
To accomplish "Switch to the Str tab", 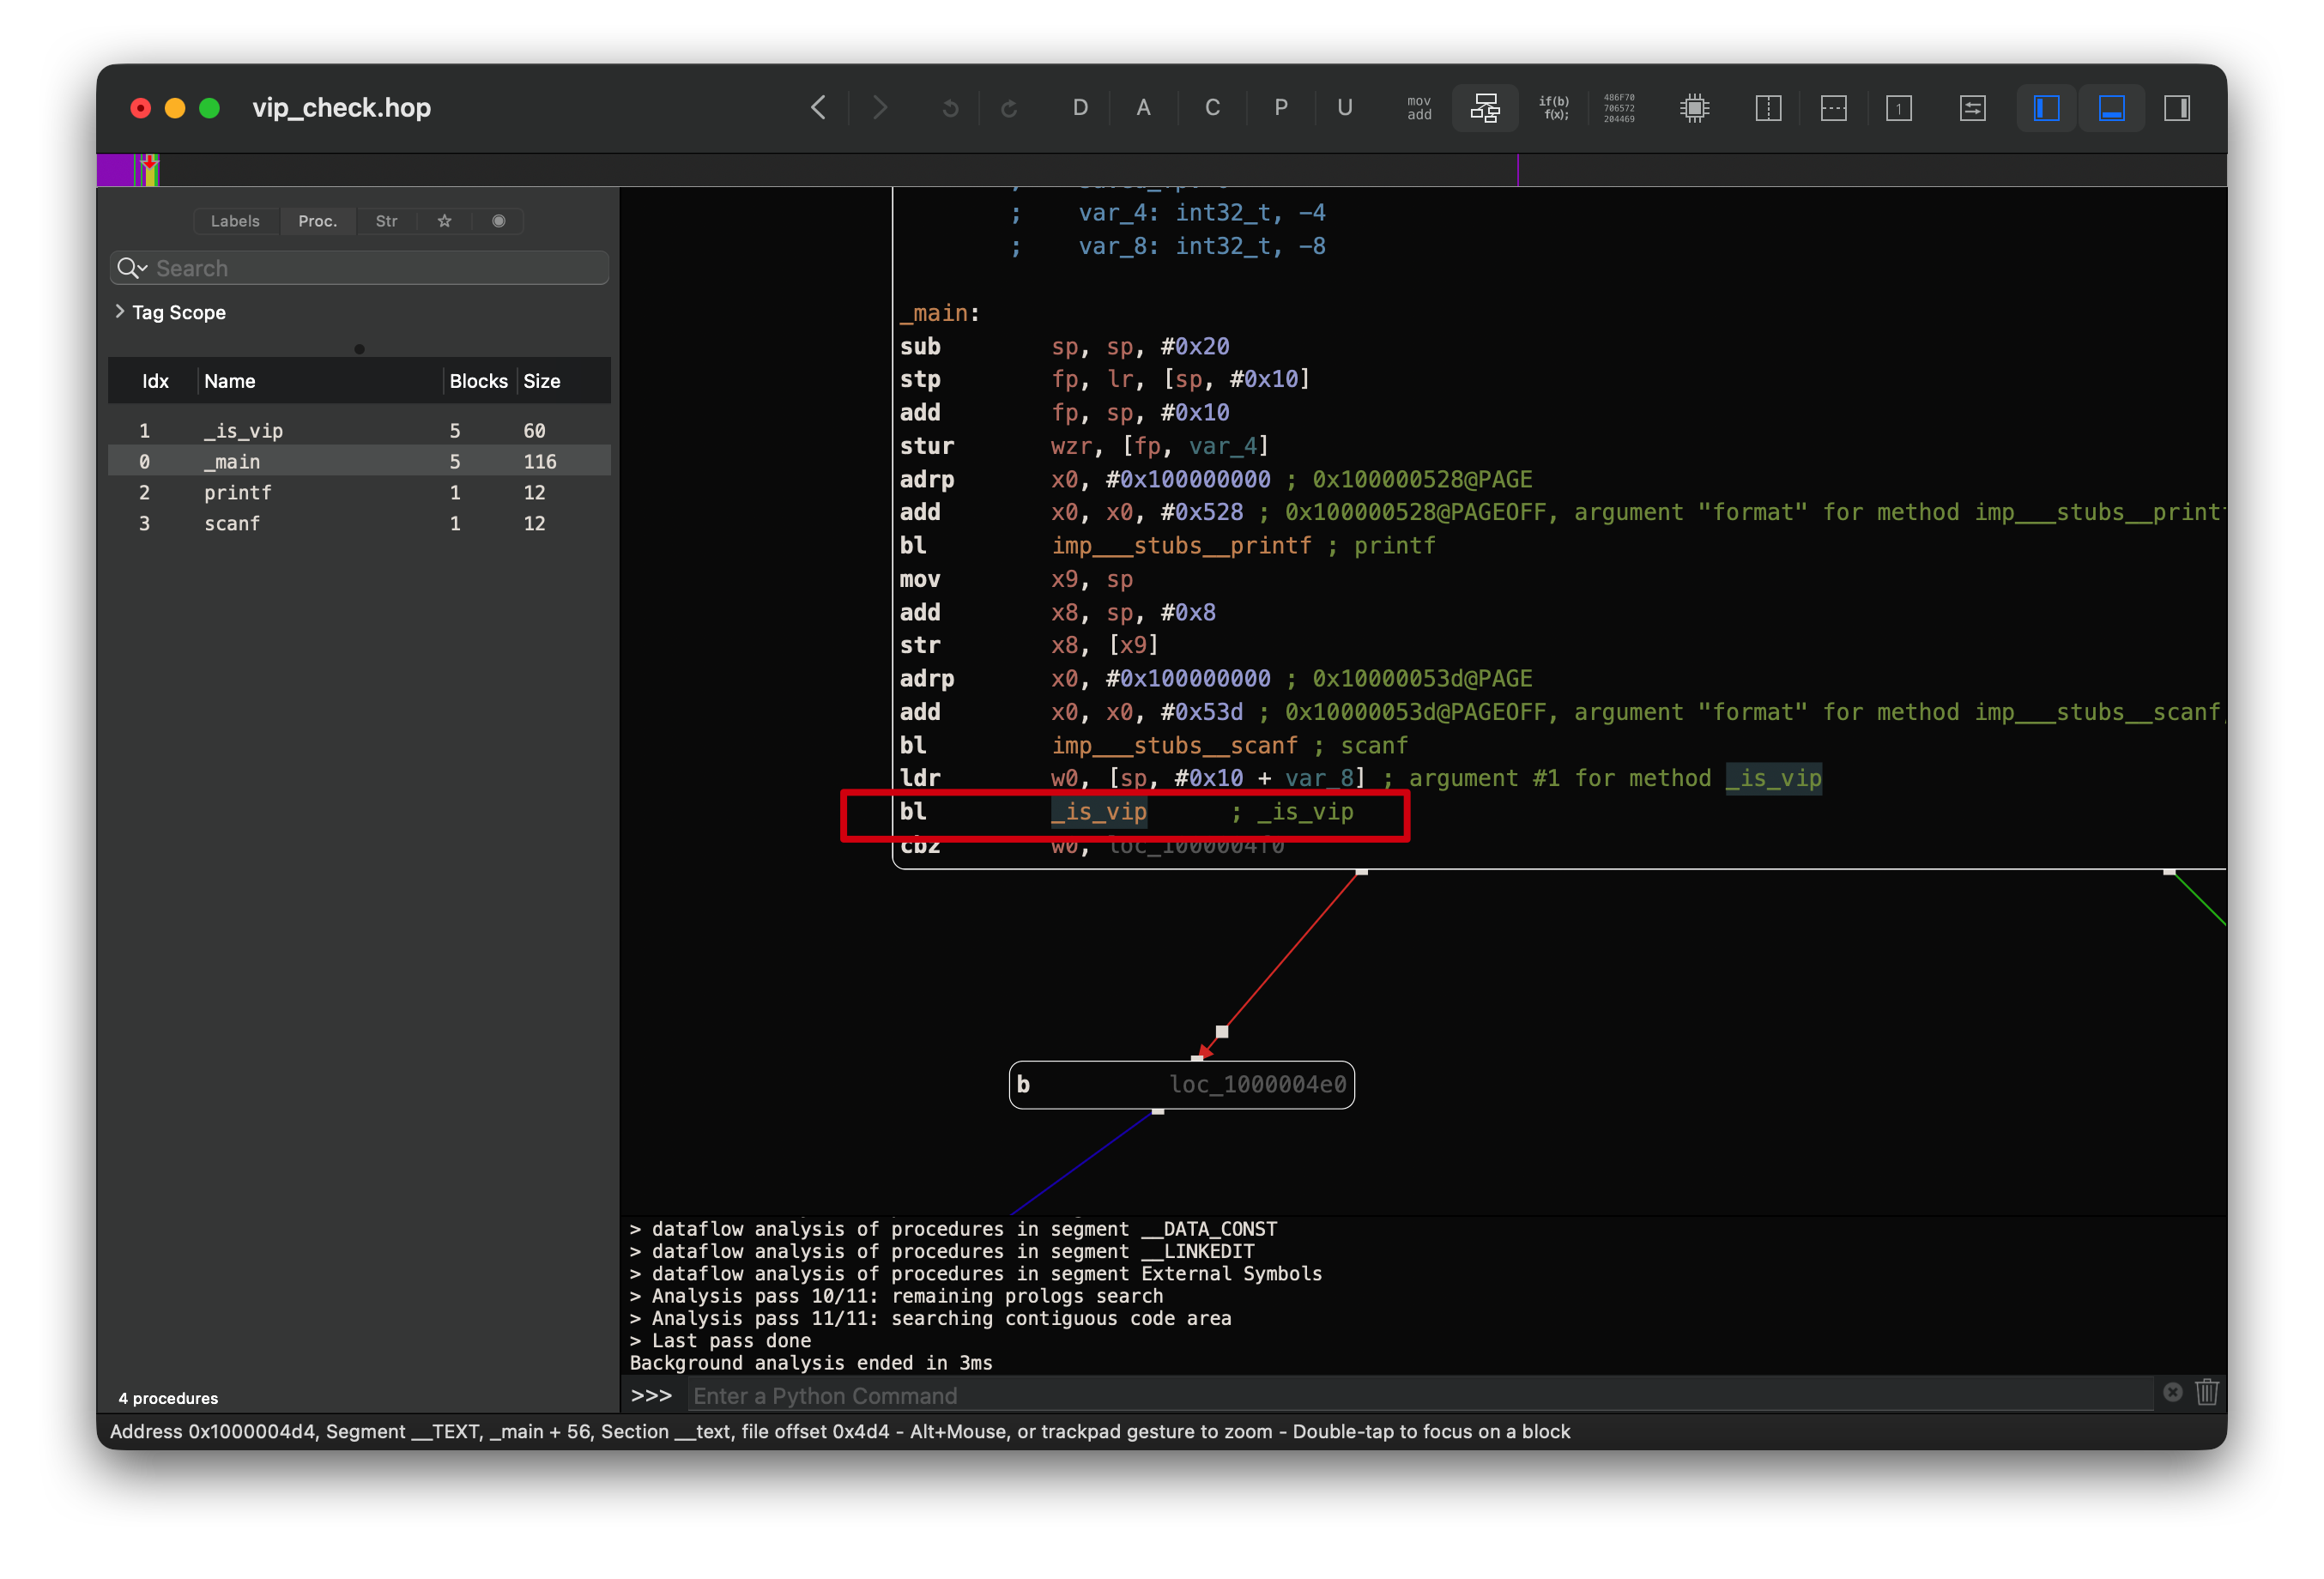I will pyautogui.click(x=386, y=221).
